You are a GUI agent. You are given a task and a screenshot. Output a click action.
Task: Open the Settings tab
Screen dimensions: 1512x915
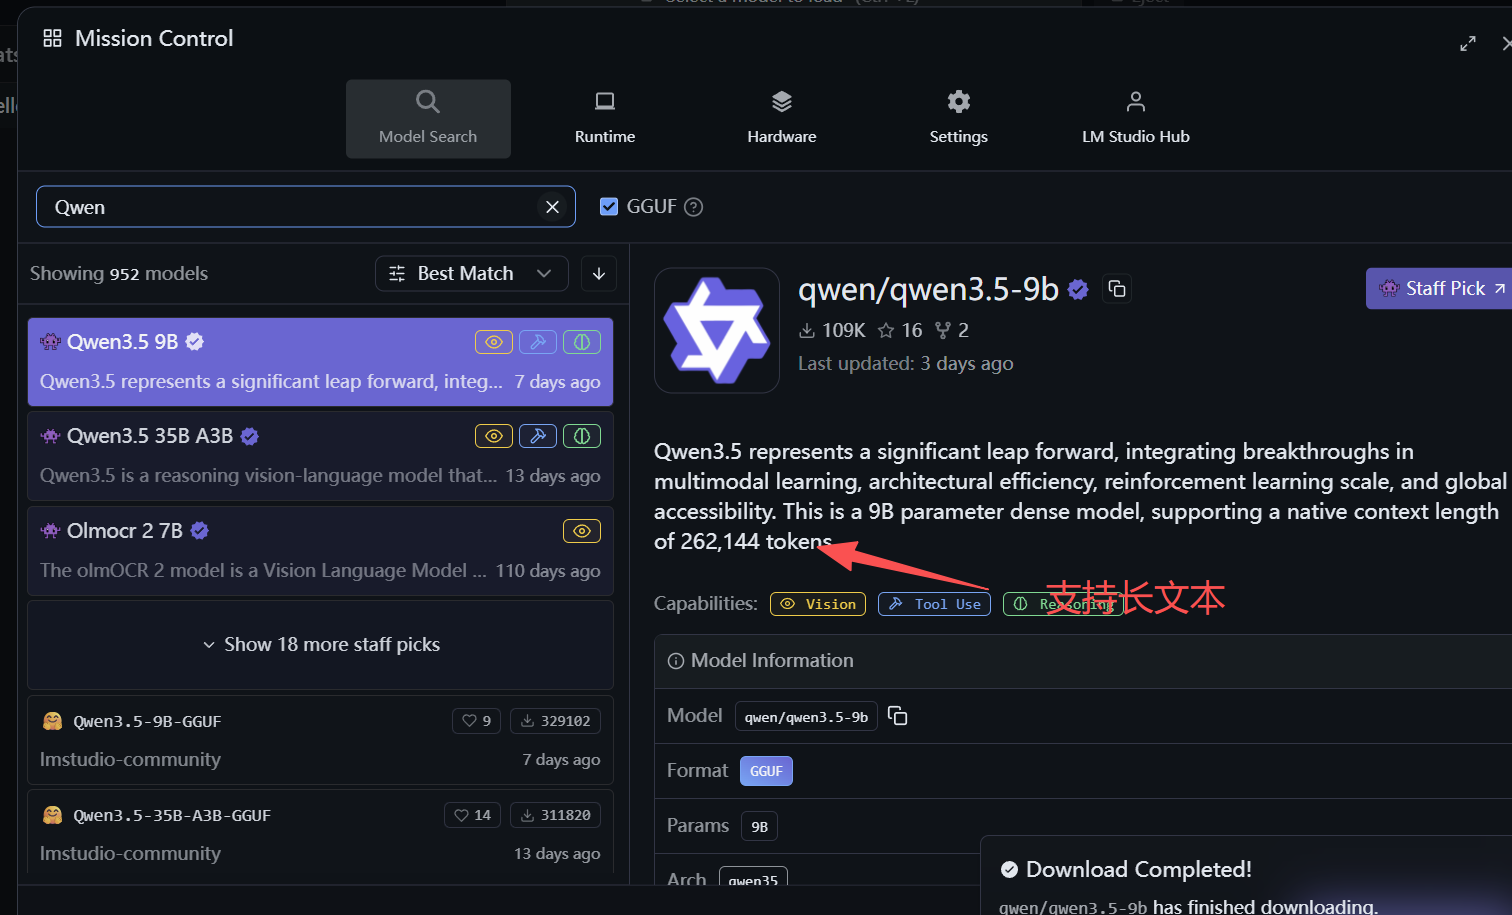959,119
